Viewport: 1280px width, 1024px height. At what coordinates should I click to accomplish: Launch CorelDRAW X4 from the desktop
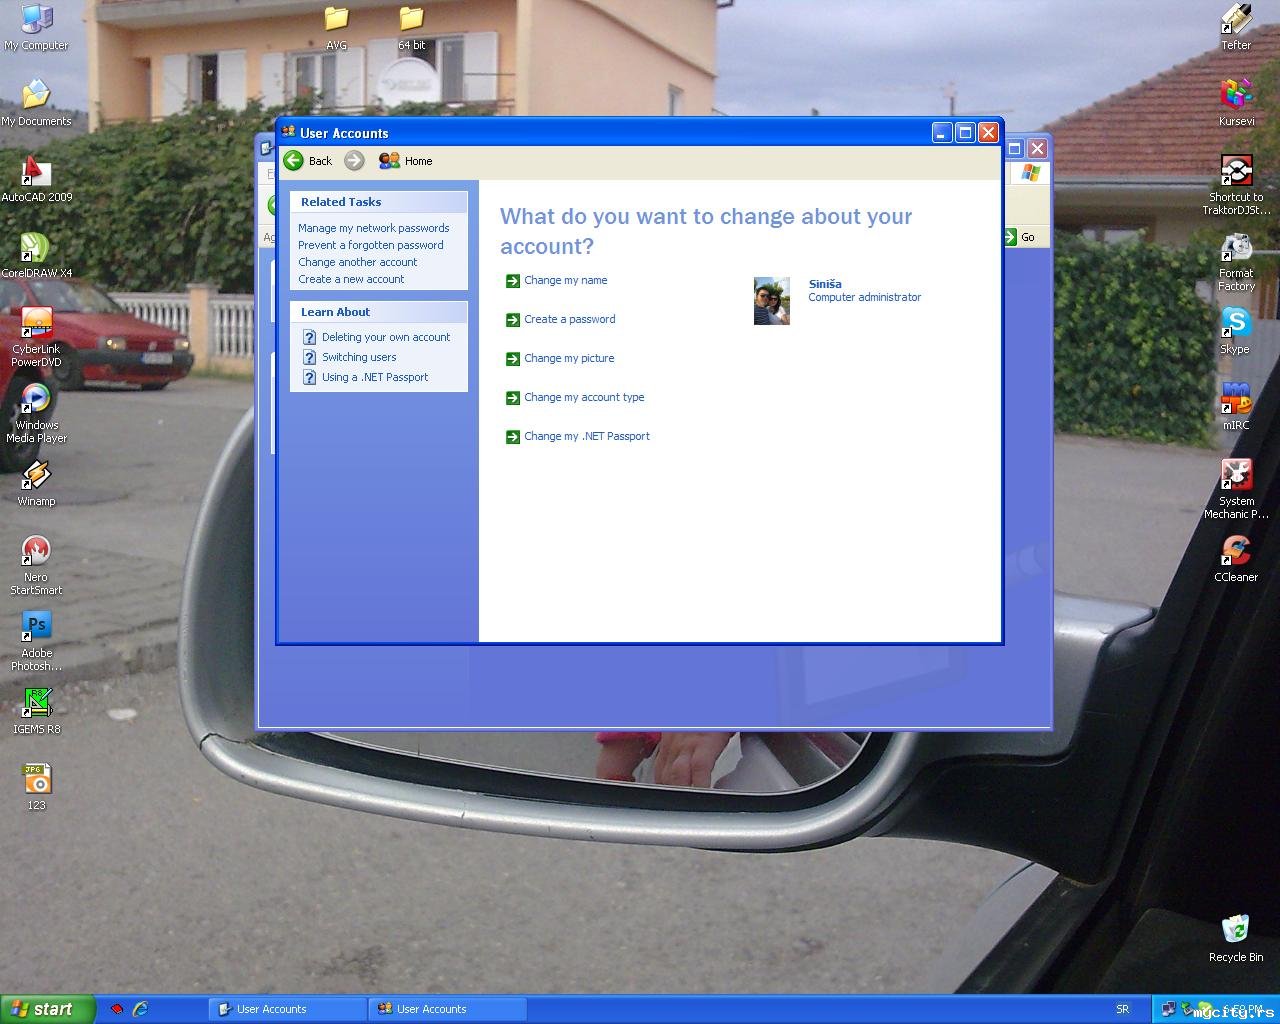[x=36, y=255]
